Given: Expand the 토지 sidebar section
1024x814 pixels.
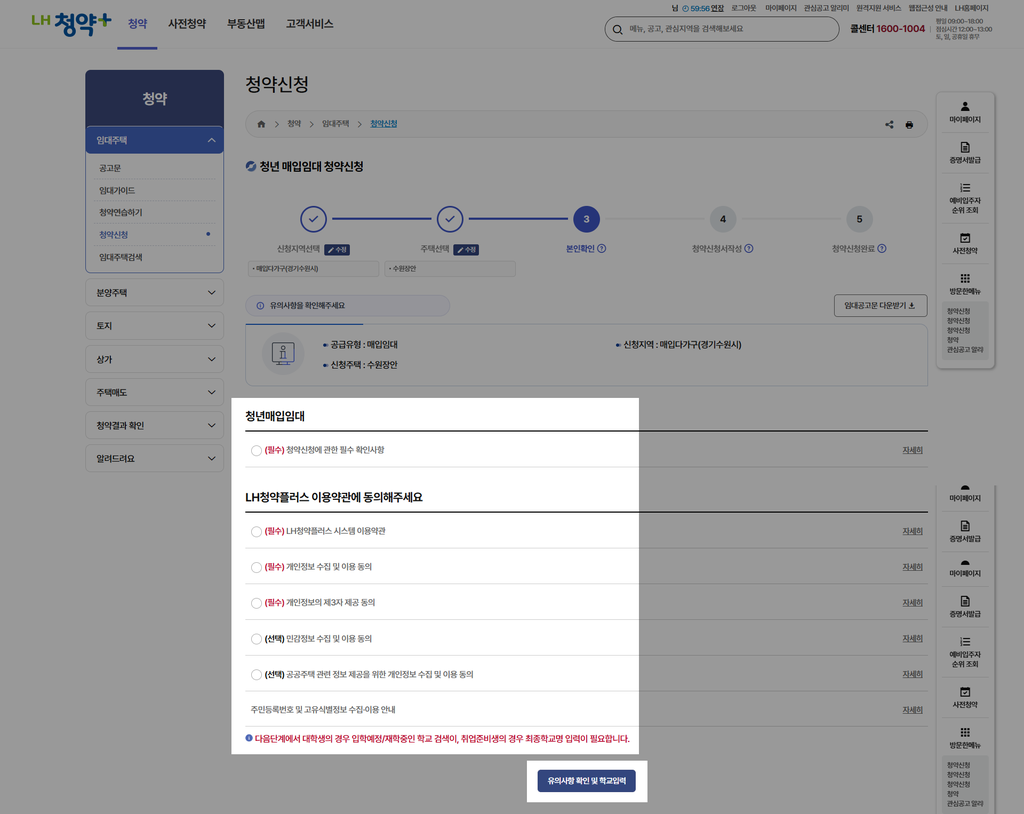Looking at the screenshot, I should click(x=154, y=325).
